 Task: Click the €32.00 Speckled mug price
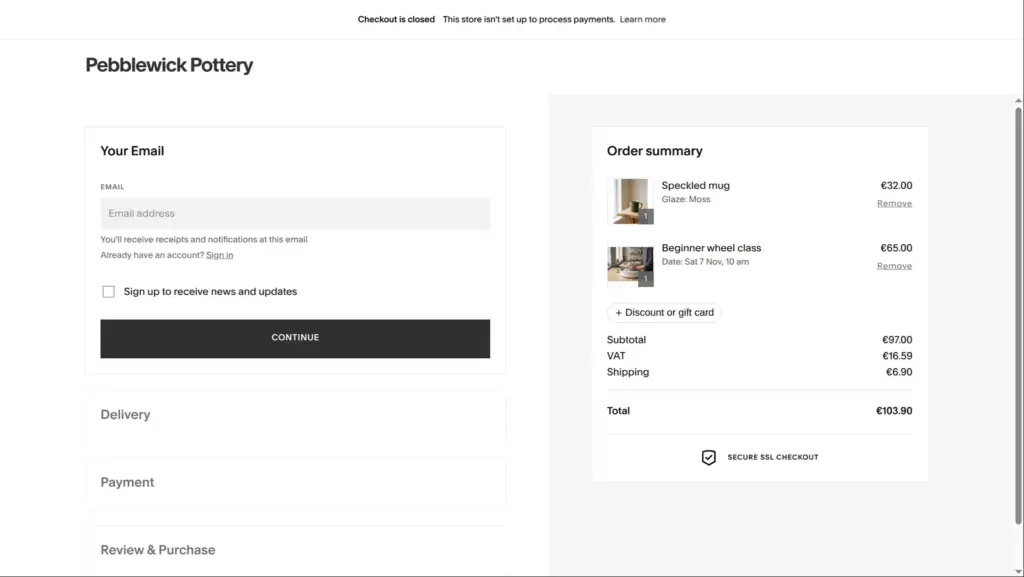(897, 185)
